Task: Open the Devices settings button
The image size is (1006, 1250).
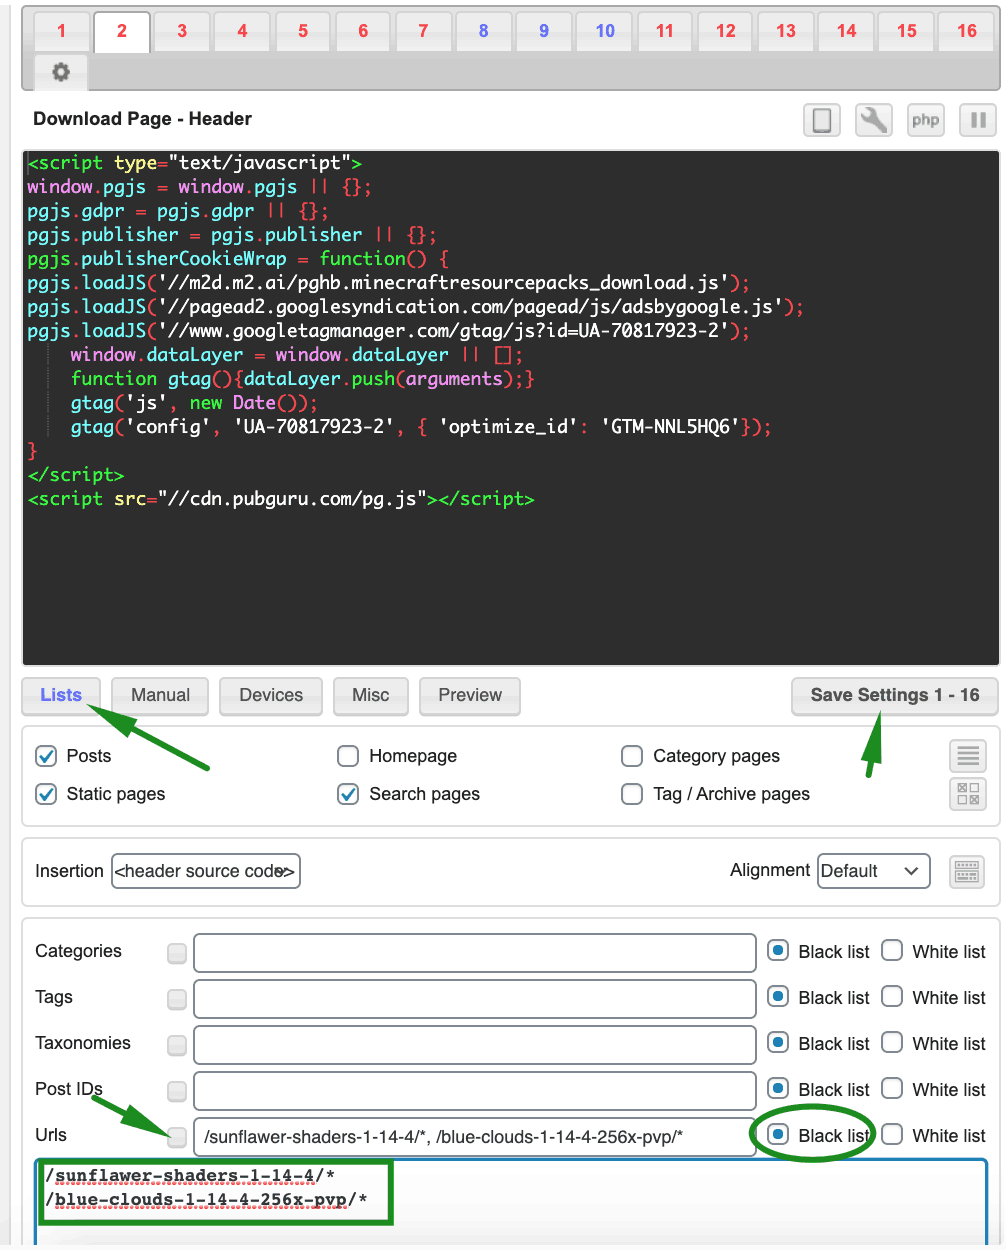Action: [271, 696]
